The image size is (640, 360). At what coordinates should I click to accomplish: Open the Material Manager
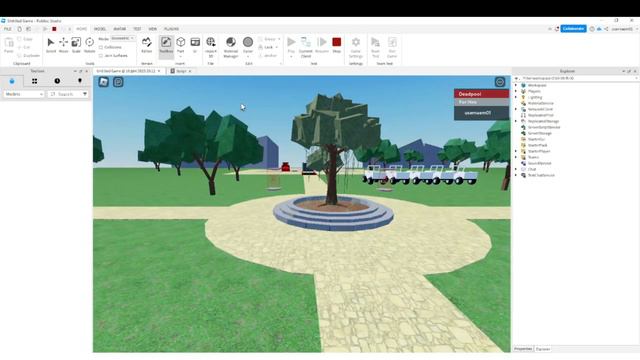point(231,46)
